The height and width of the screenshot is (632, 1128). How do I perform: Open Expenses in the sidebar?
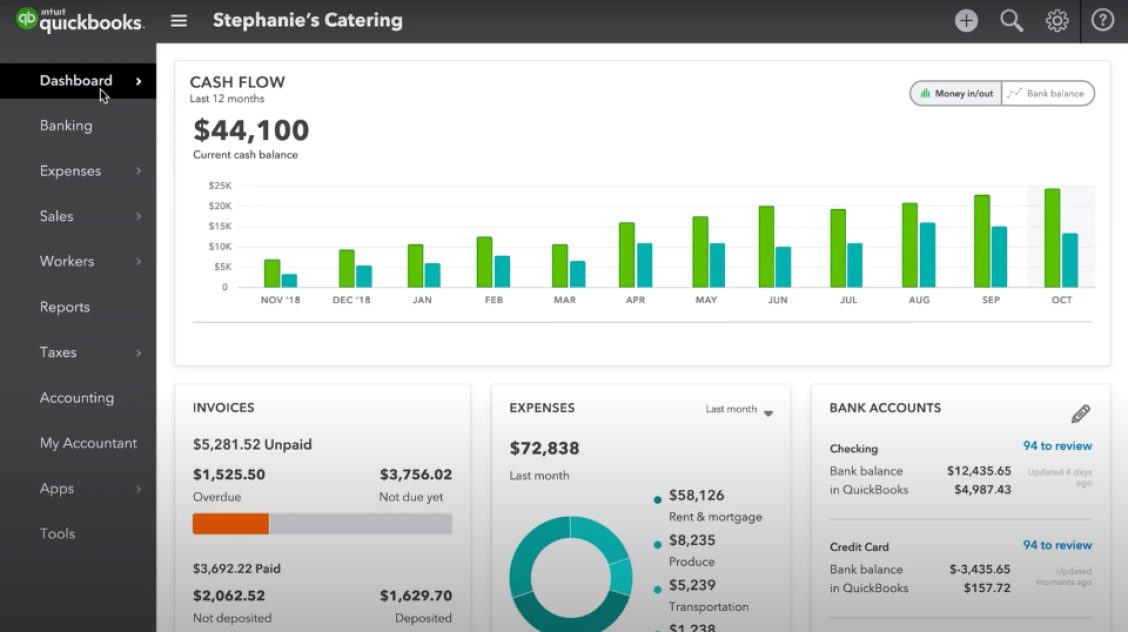click(70, 171)
